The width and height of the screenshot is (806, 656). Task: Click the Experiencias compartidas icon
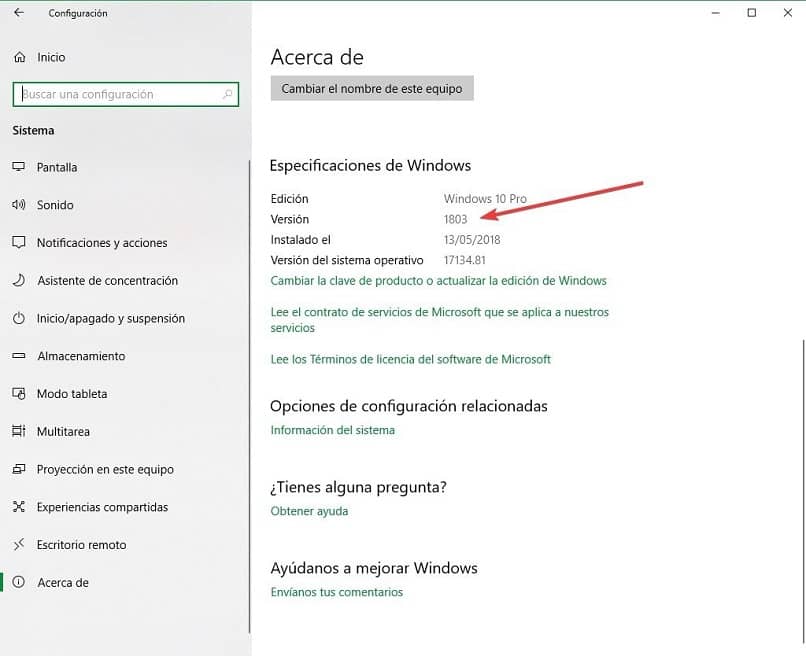point(19,506)
